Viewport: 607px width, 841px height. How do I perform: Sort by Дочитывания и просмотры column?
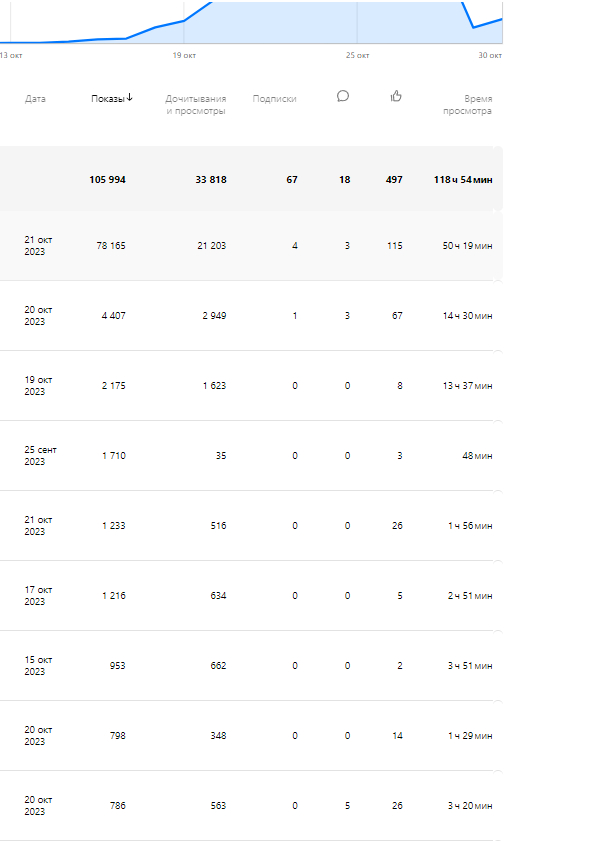tap(196, 105)
